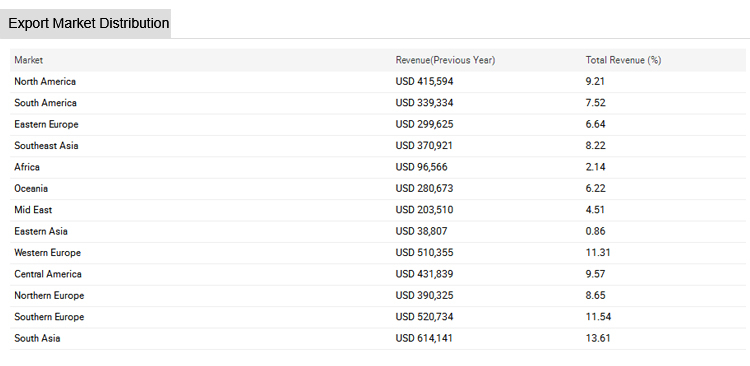The image size is (750, 366).
Task: Click revenue value USD 38,807
Action: (x=421, y=232)
